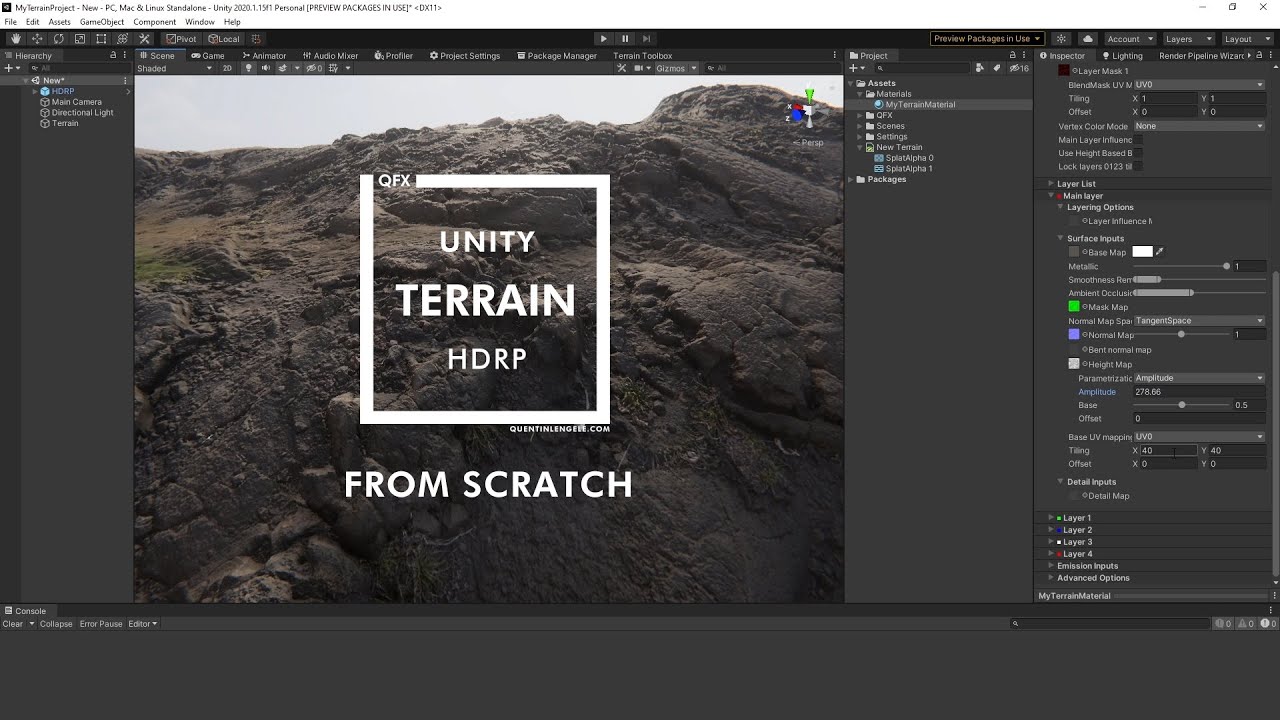Select the Scale tool
The image size is (1280, 720).
pos(80,39)
